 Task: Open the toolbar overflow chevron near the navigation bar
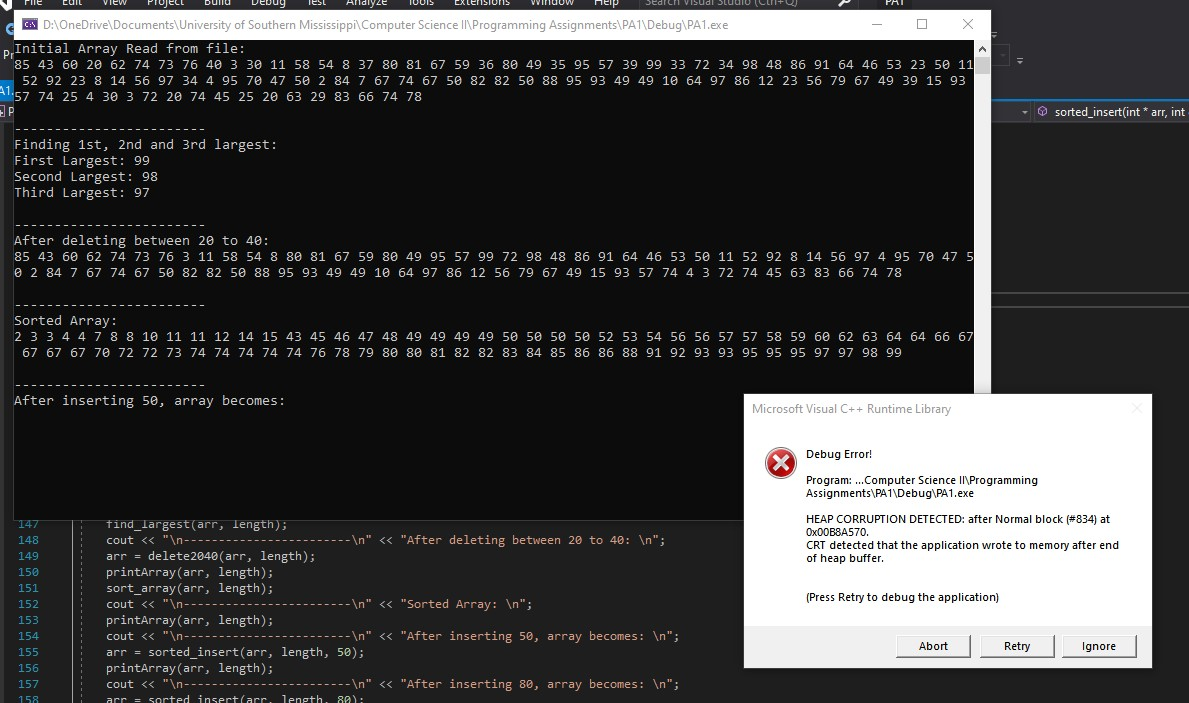[1019, 60]
